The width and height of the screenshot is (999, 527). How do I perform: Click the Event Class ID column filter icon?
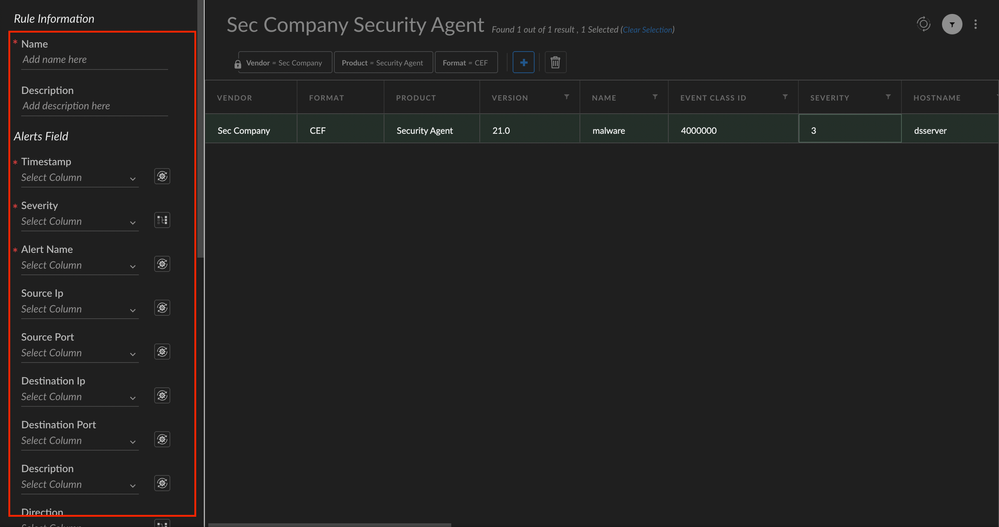coord(785,98)
